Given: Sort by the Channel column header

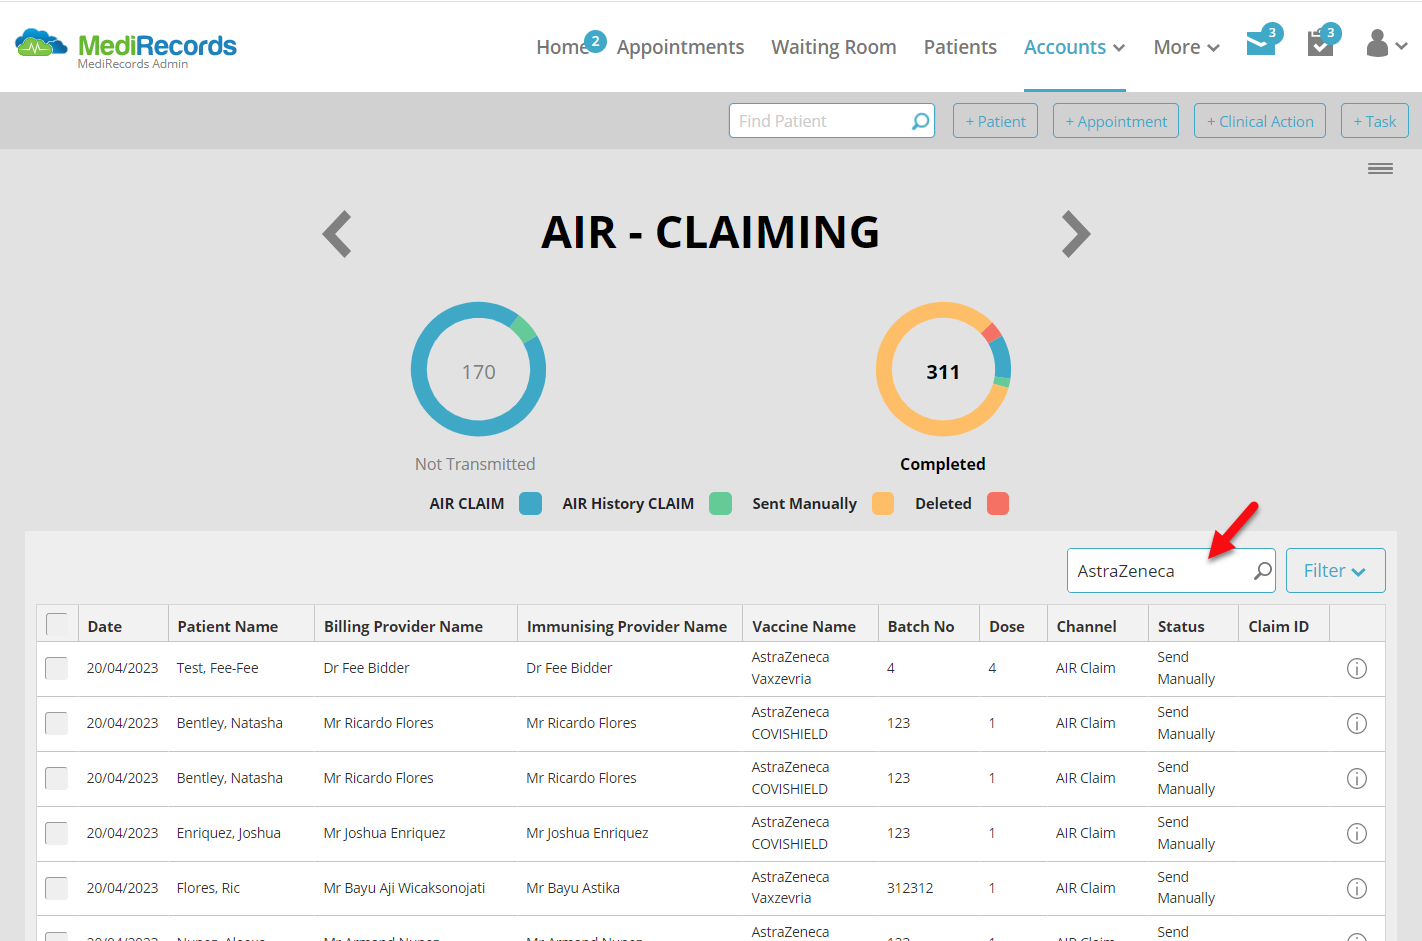Looking at the screenshot, I should (x=1086, y=626).
